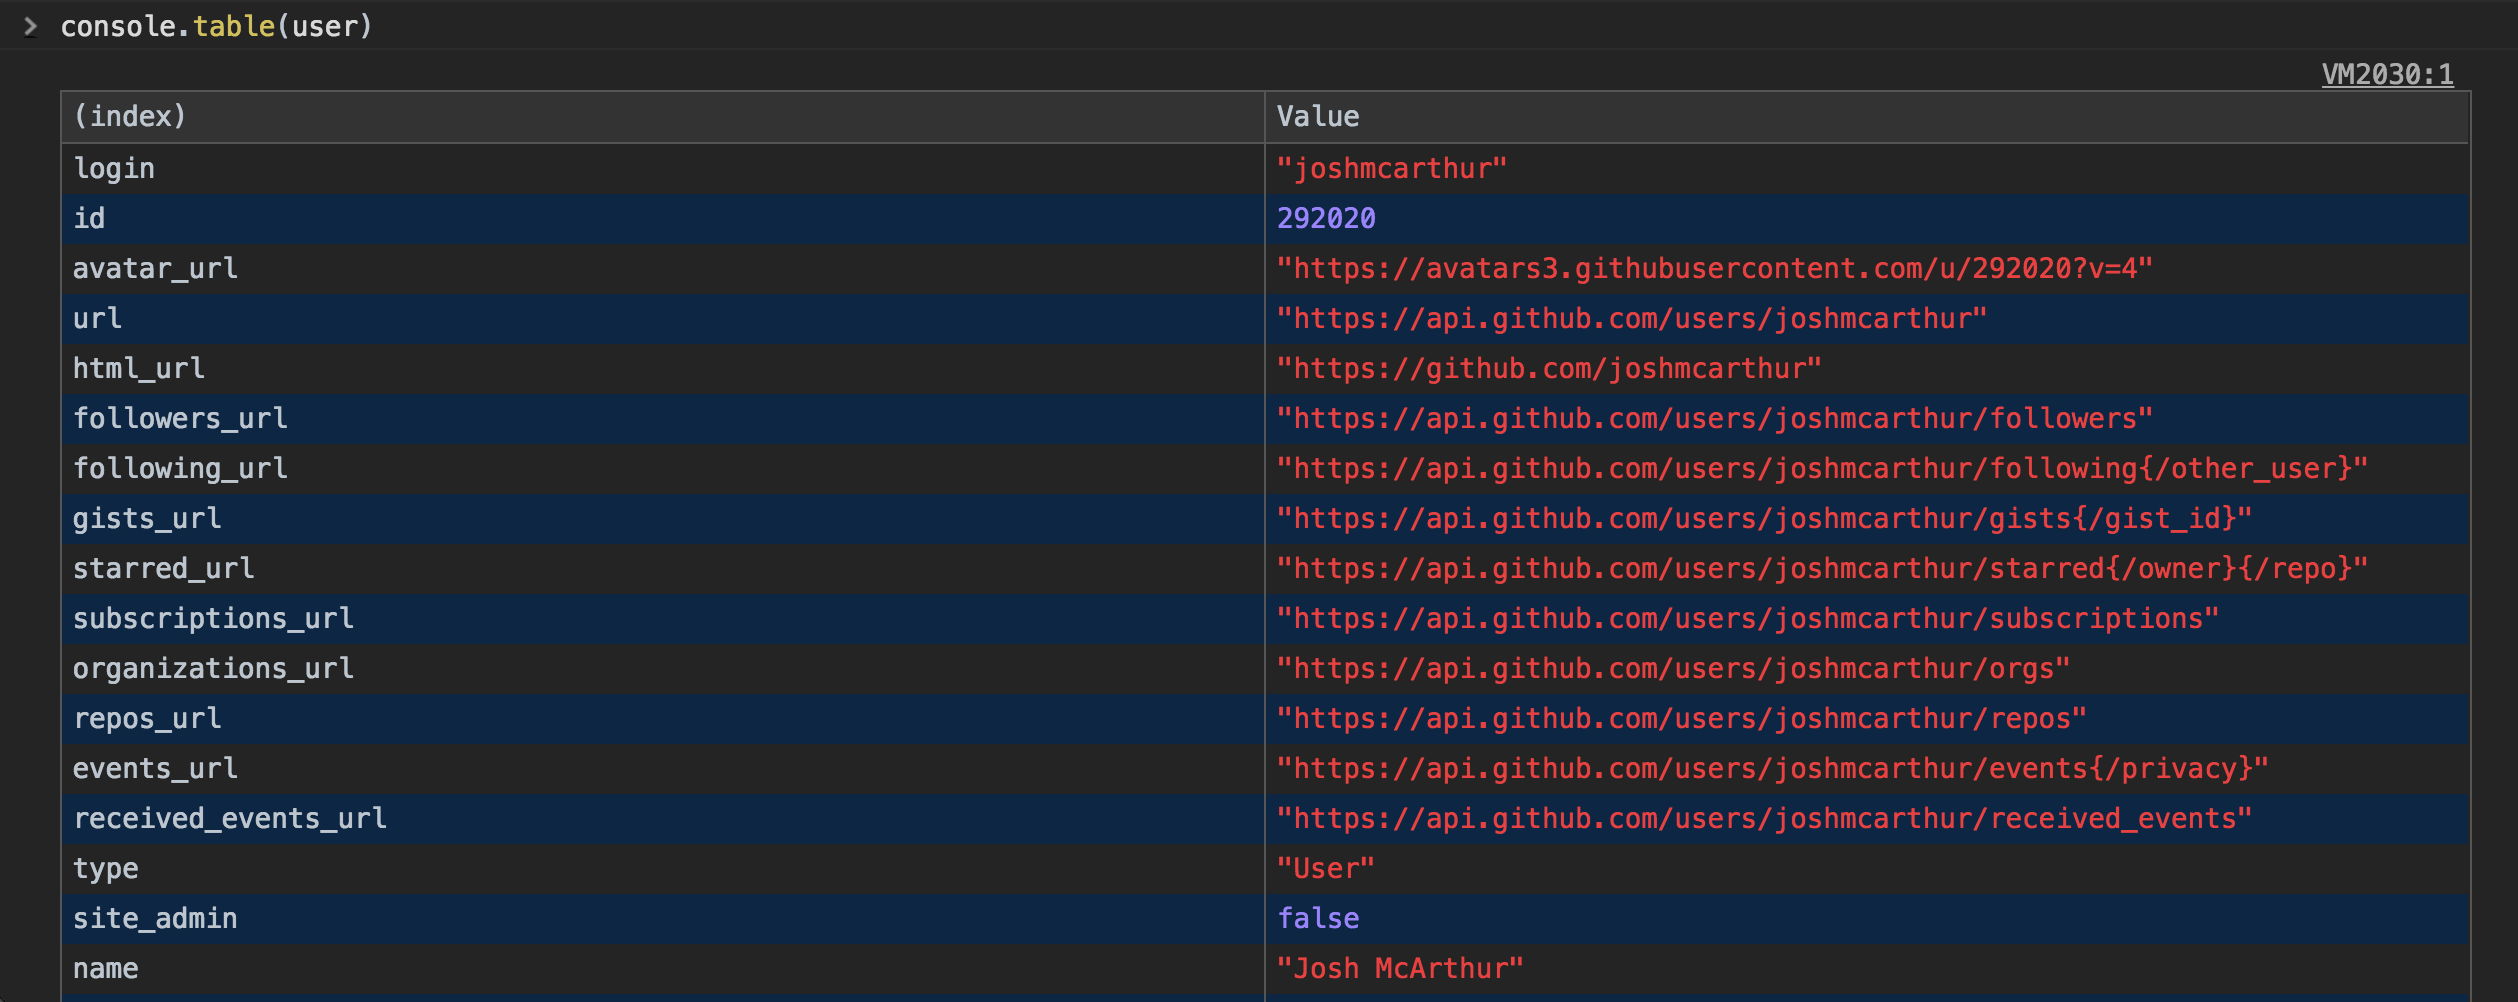This screenshot has height=1002, width=2518.
Task: Select the name index cell
Action: 663,969
